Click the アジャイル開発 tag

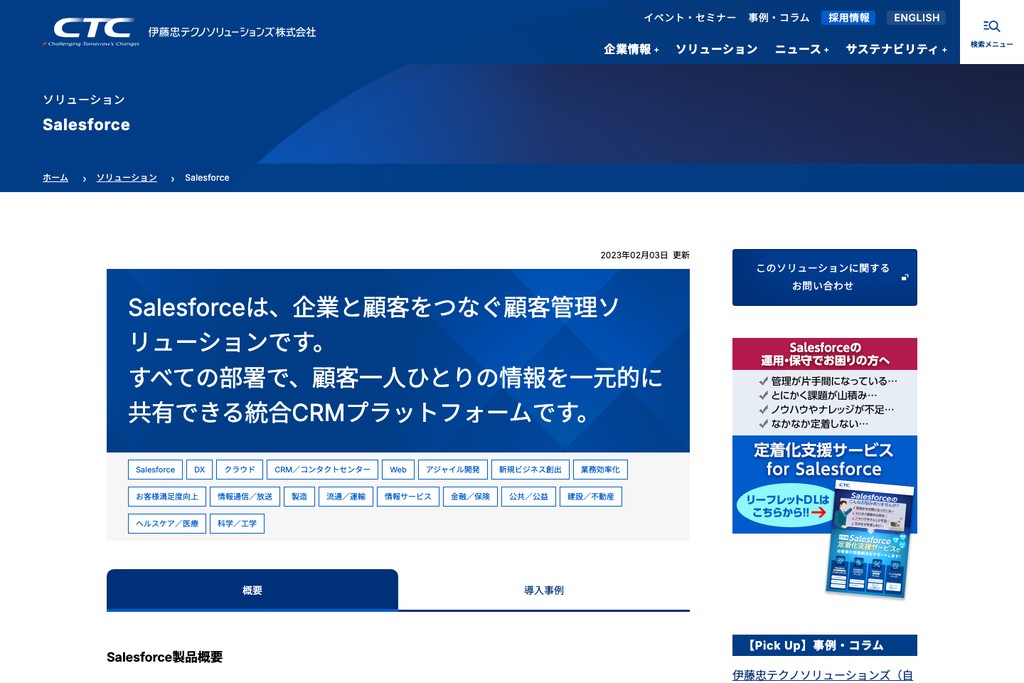453,469
